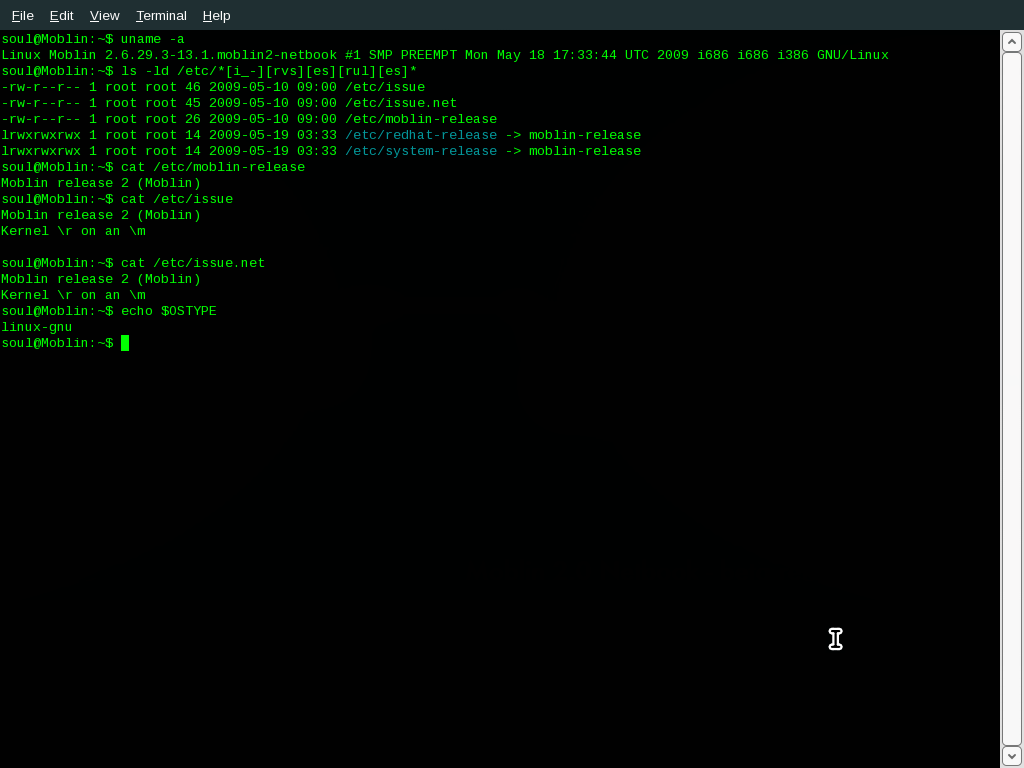Click the green cursor at the last prompt
The width and height of the screenshot is (1024, 768).
click(x=125, y=343)
